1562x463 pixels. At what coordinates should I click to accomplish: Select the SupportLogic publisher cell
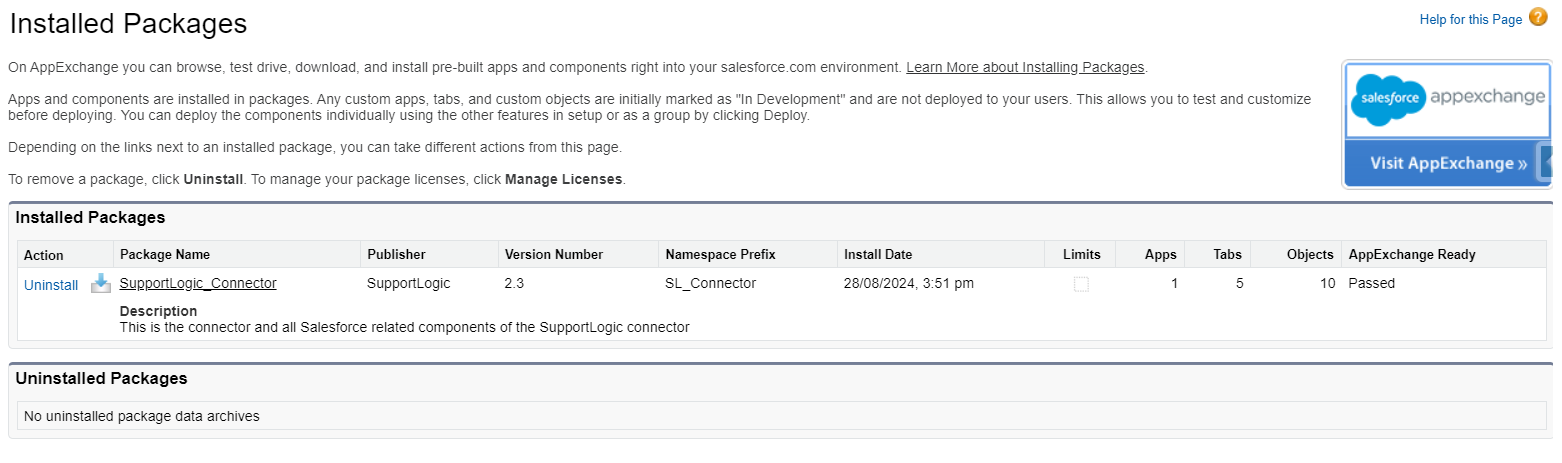pyautogui.click(x=409, y=283)
